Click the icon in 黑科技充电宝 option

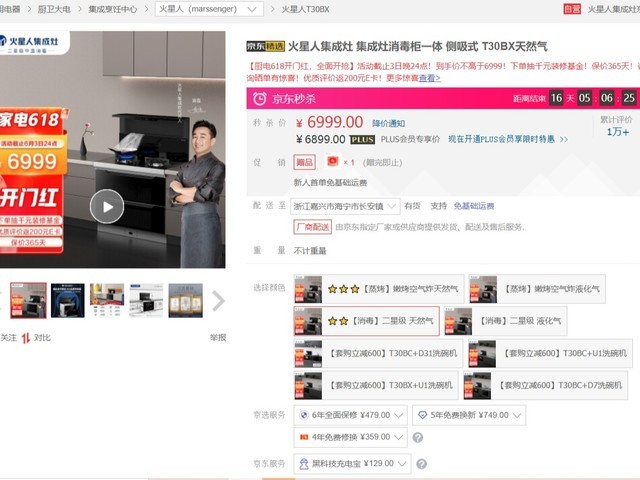(x=304, y=464)
